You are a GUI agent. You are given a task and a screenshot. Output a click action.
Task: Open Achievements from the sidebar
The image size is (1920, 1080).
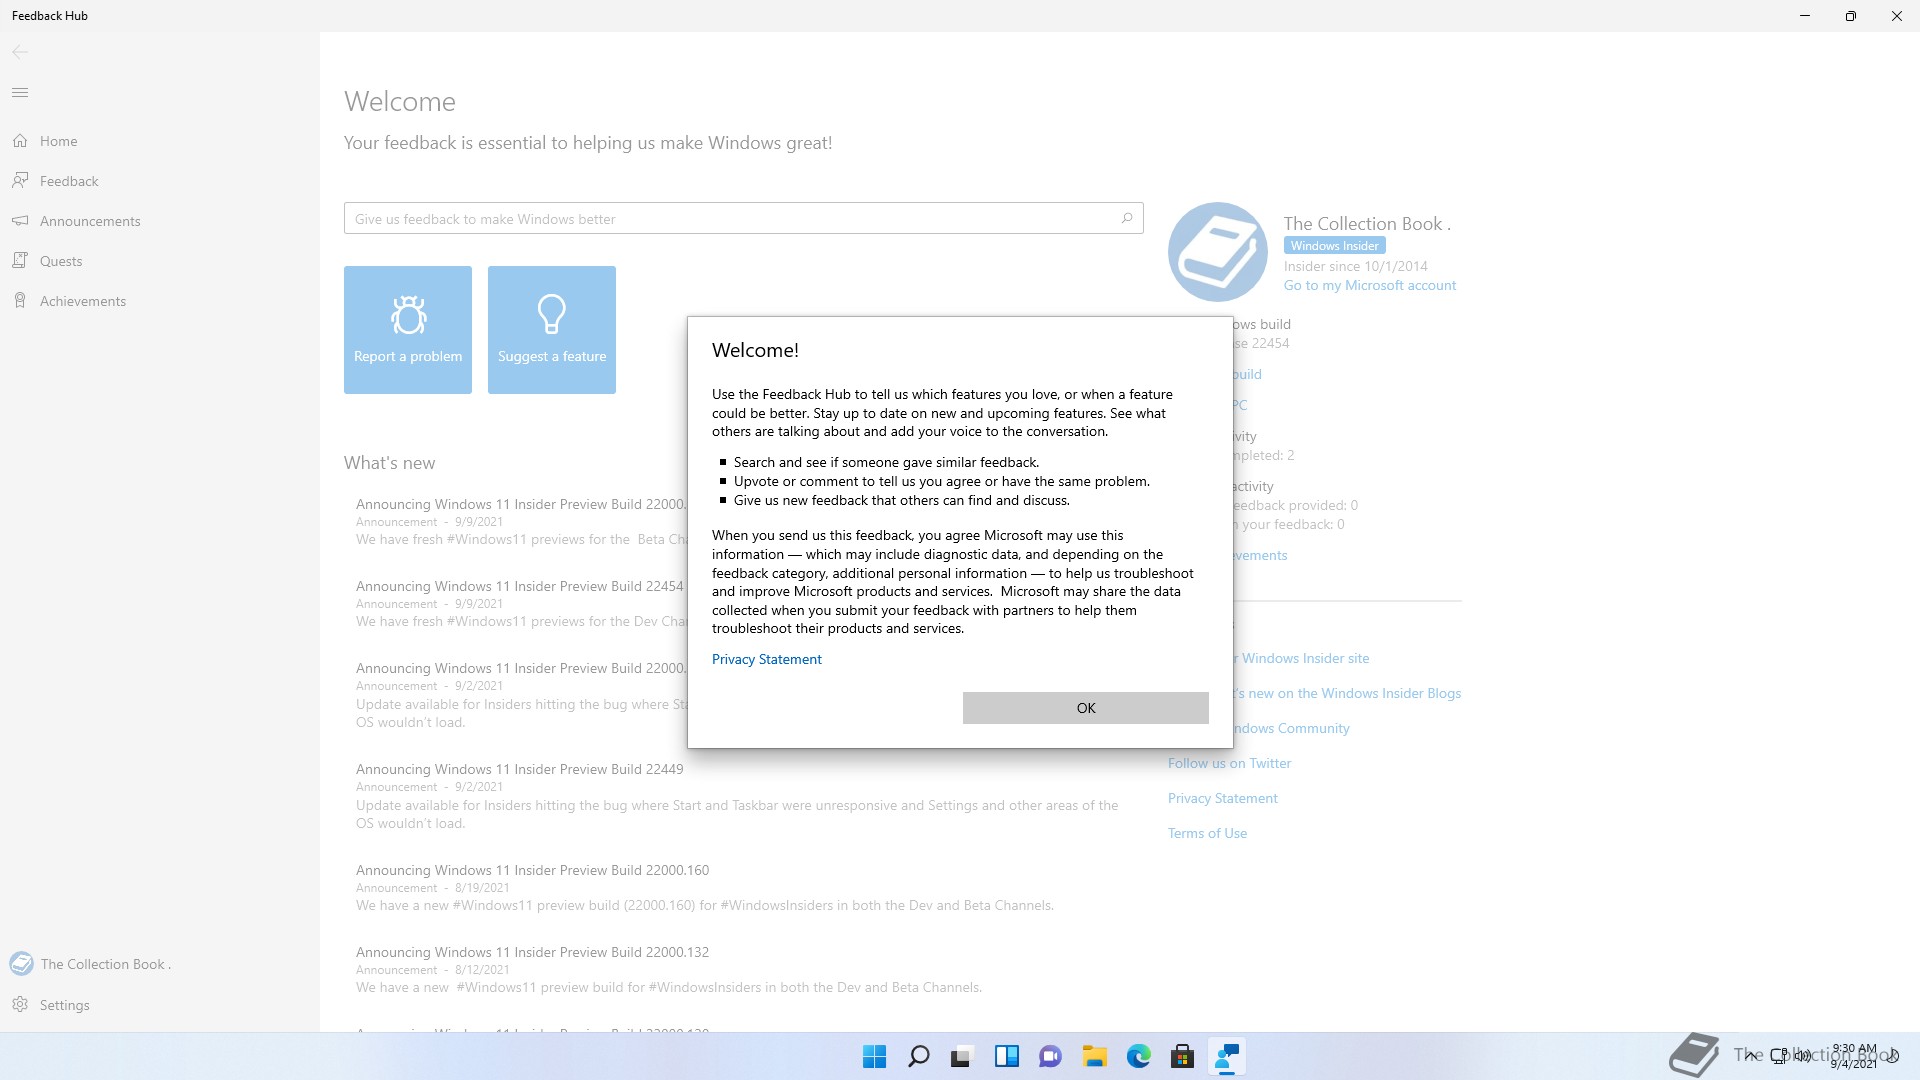(83, 301)
